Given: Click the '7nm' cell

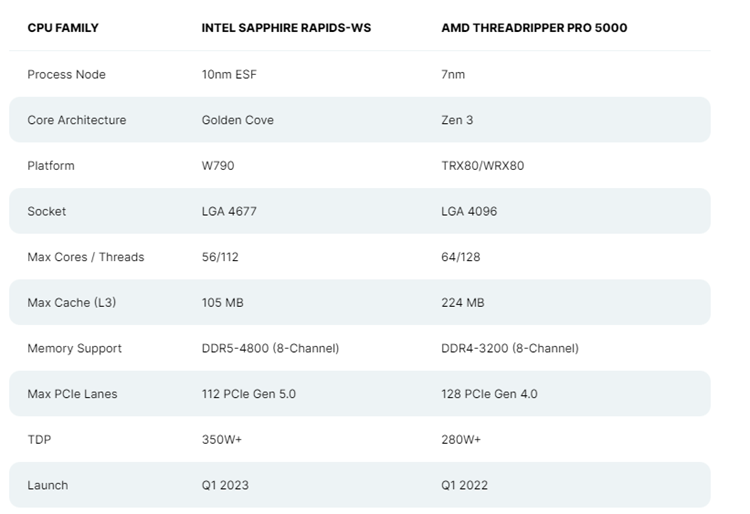Looking at the screenshot, I should tap(453, 74).
